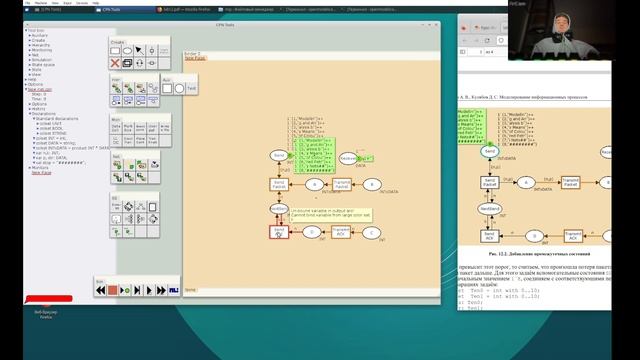Switch to the lab12.pdf Mozilla Firefox taskbar window

[x=184, y=9]
